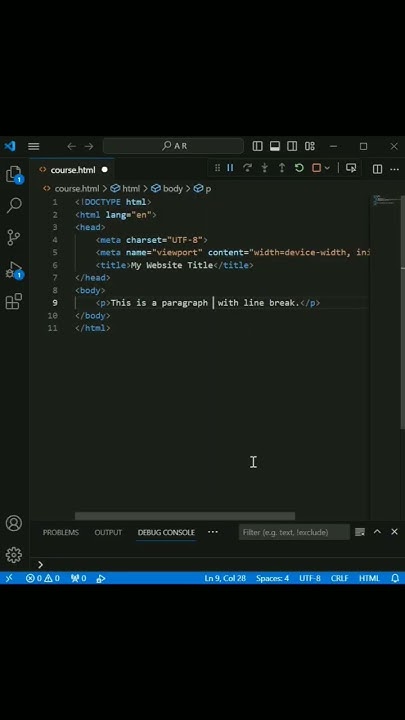Switch to the PROBLEMS panel tab
The width and height of the screenshot is (405, 720).
[61, 532]
